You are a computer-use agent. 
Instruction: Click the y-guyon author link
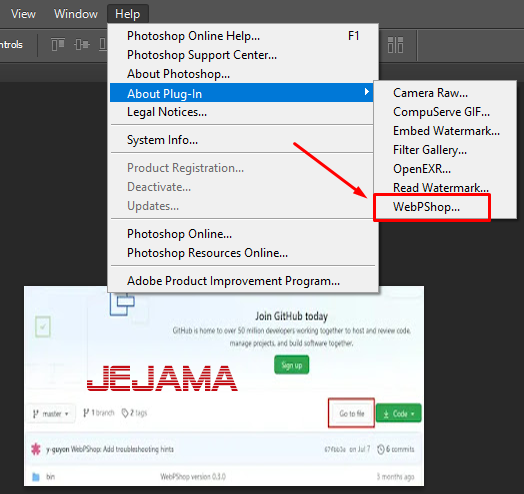point(57,449)
